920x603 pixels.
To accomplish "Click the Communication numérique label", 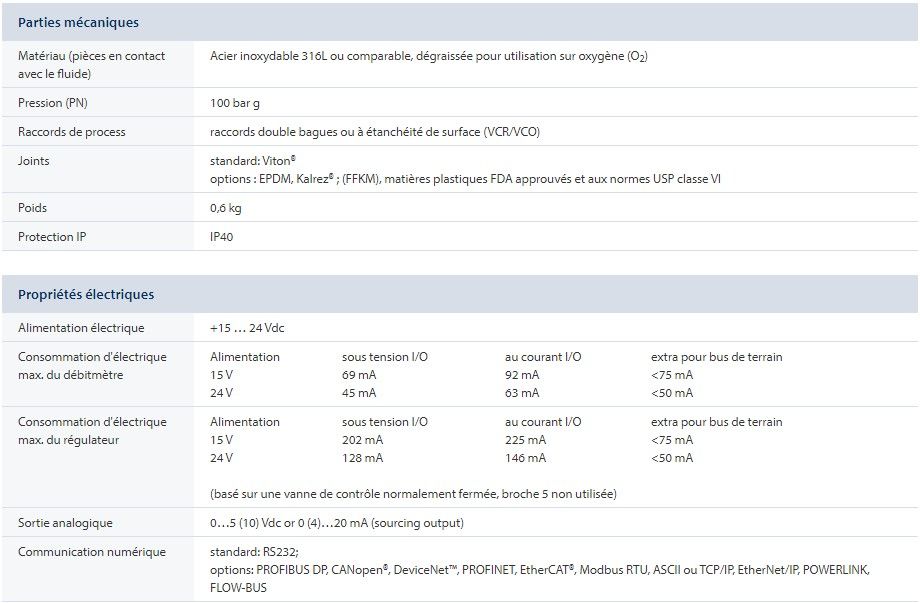I will (x=92, y=552).
